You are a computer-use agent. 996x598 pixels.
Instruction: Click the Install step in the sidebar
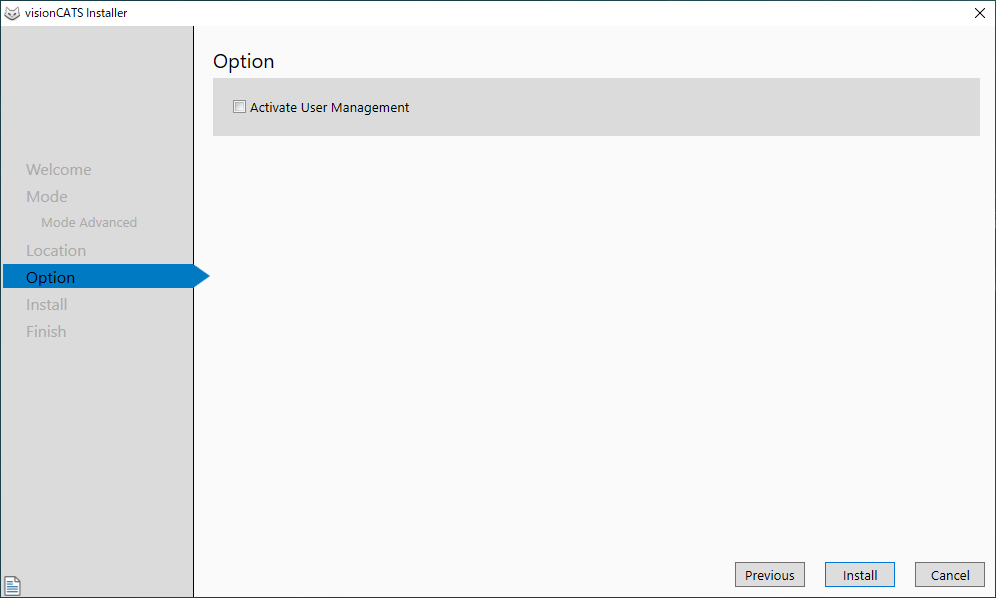[47, 305]
